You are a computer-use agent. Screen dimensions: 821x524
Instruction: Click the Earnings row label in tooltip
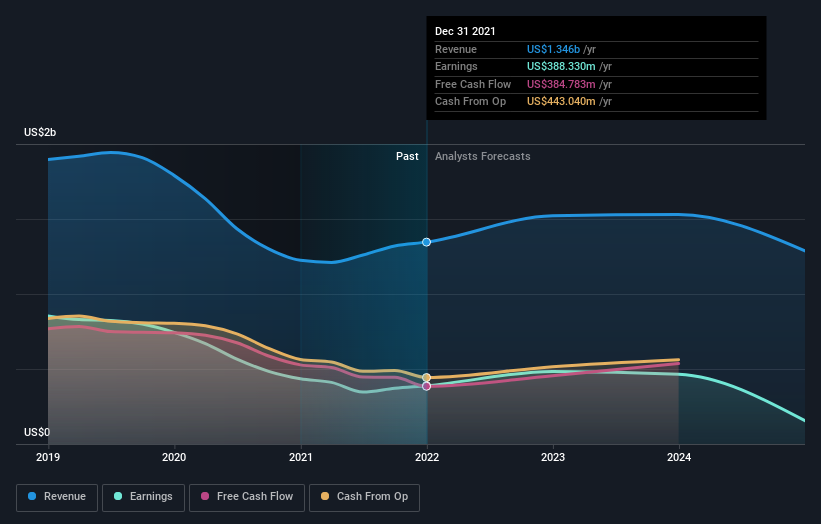(456, 66)
